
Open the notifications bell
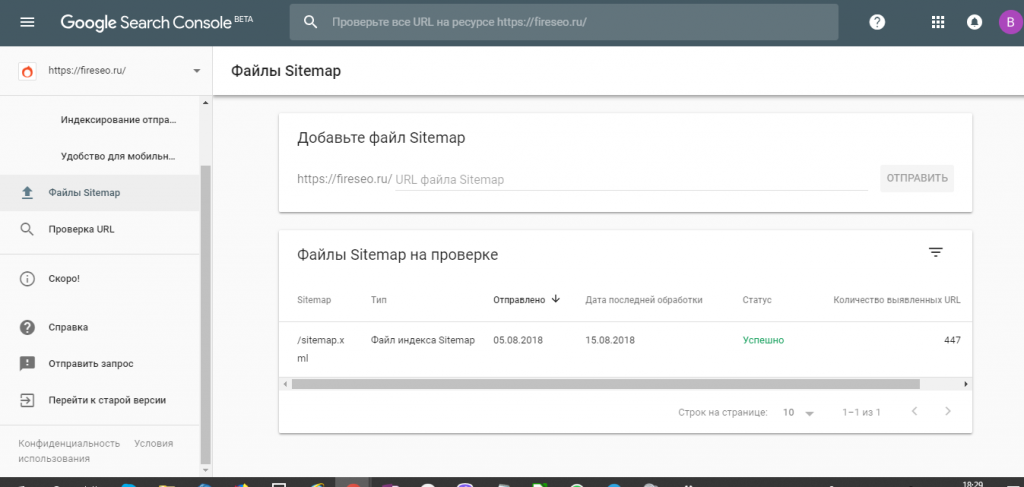click(x=974, y=22)
